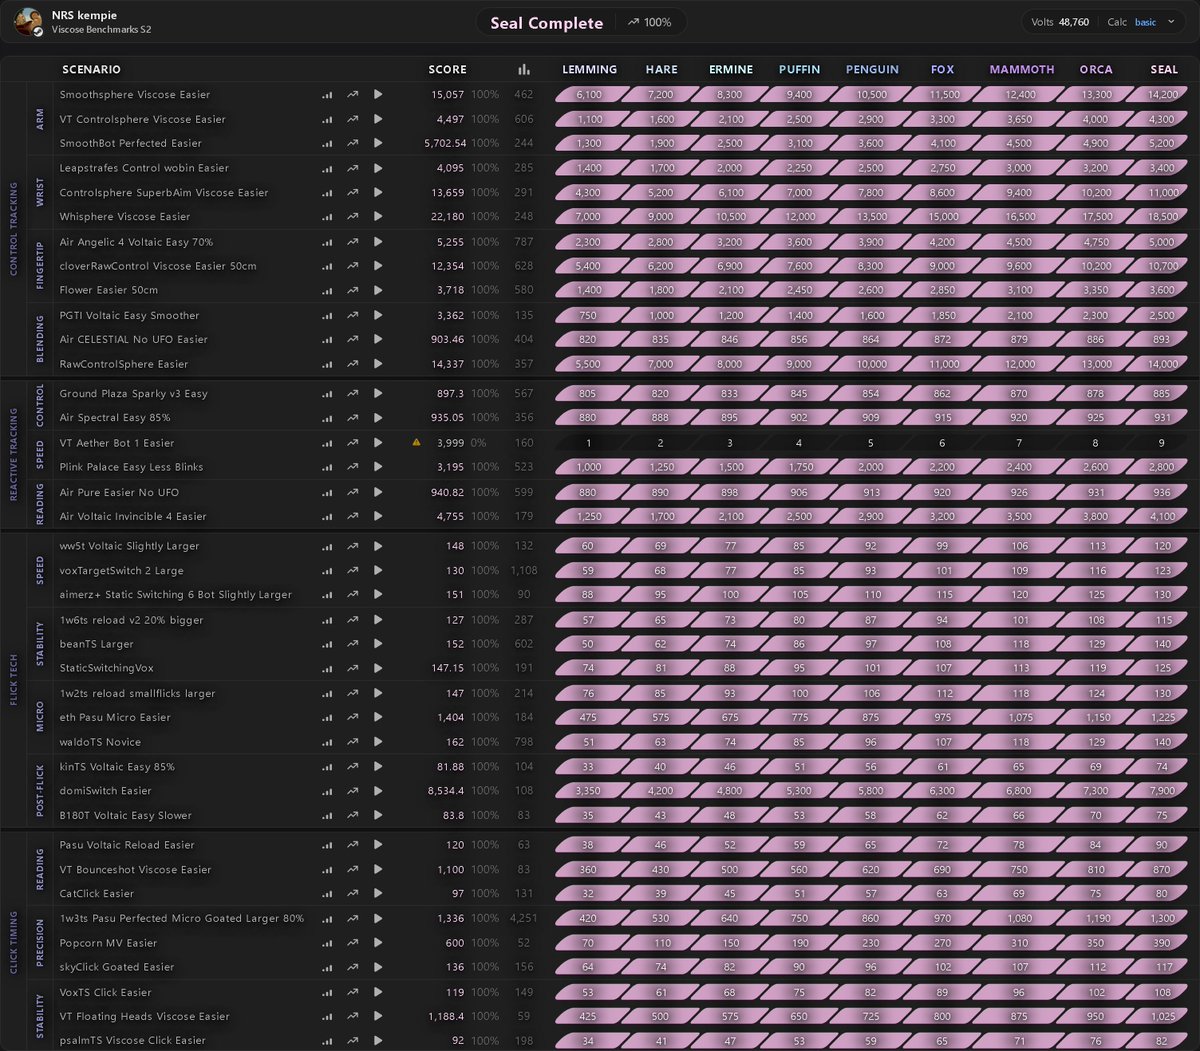Click the 100% progress indicator at top

pos(650,22)
